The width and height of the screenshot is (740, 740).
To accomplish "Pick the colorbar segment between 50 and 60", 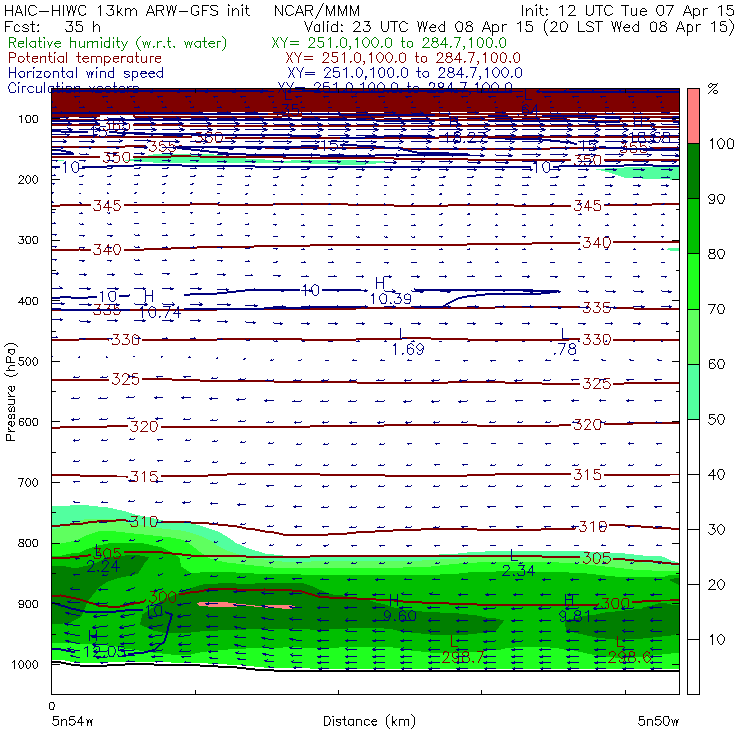I will tap(693, 392).
